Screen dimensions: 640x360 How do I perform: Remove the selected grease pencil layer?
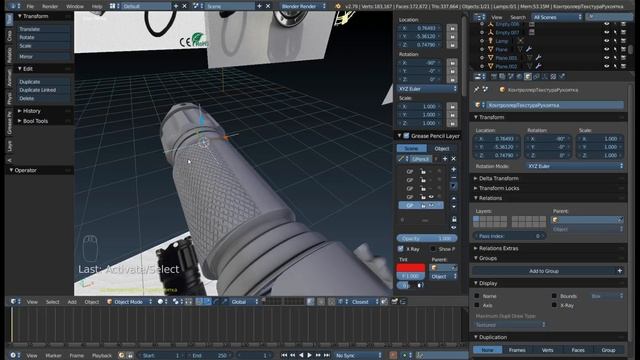(x=453, y=178)
